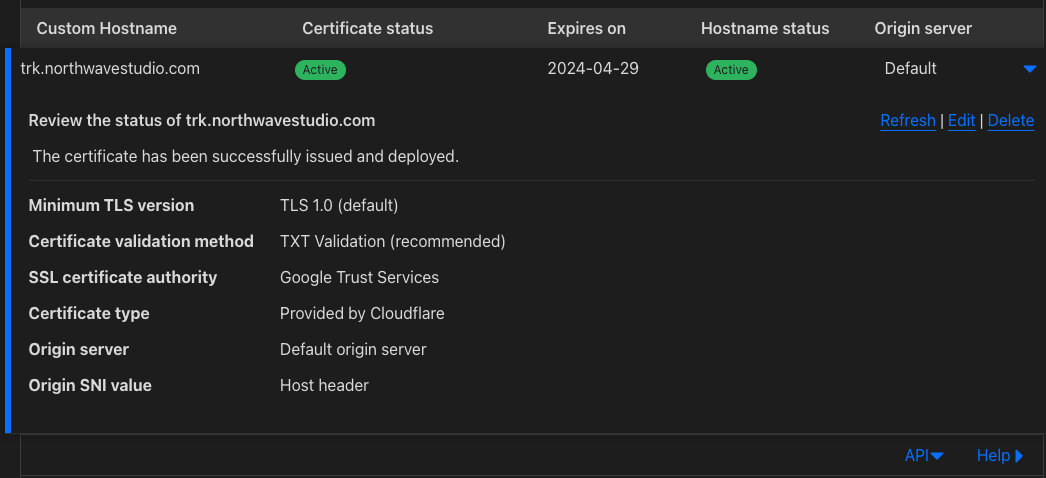Click the Certificate status column header
This screenshot has width=1046, height=478.
tap(368, 29)
